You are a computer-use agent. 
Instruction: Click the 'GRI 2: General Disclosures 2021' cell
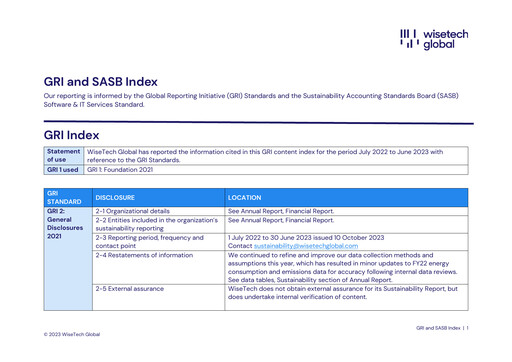click(x=68, y=259)
